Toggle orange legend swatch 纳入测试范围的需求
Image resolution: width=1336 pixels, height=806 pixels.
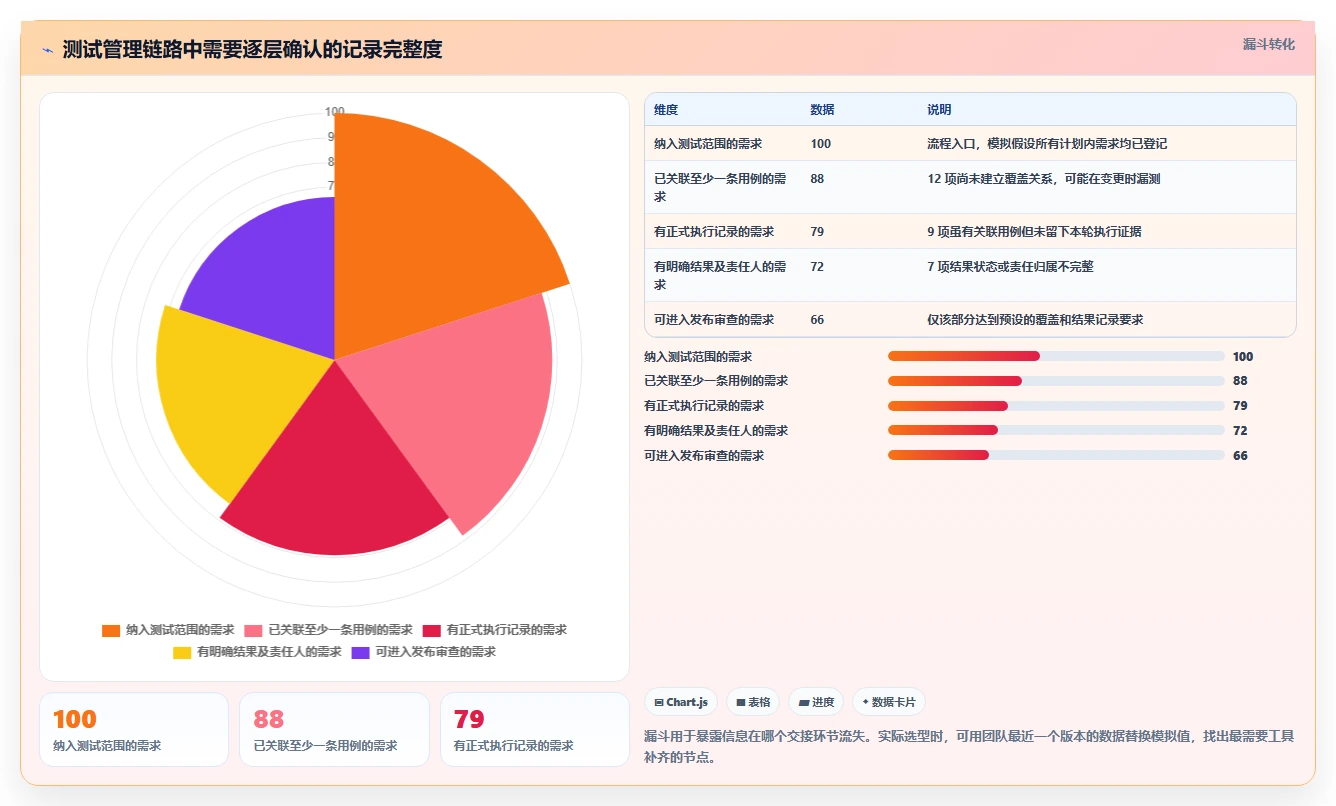coord(111,631)
